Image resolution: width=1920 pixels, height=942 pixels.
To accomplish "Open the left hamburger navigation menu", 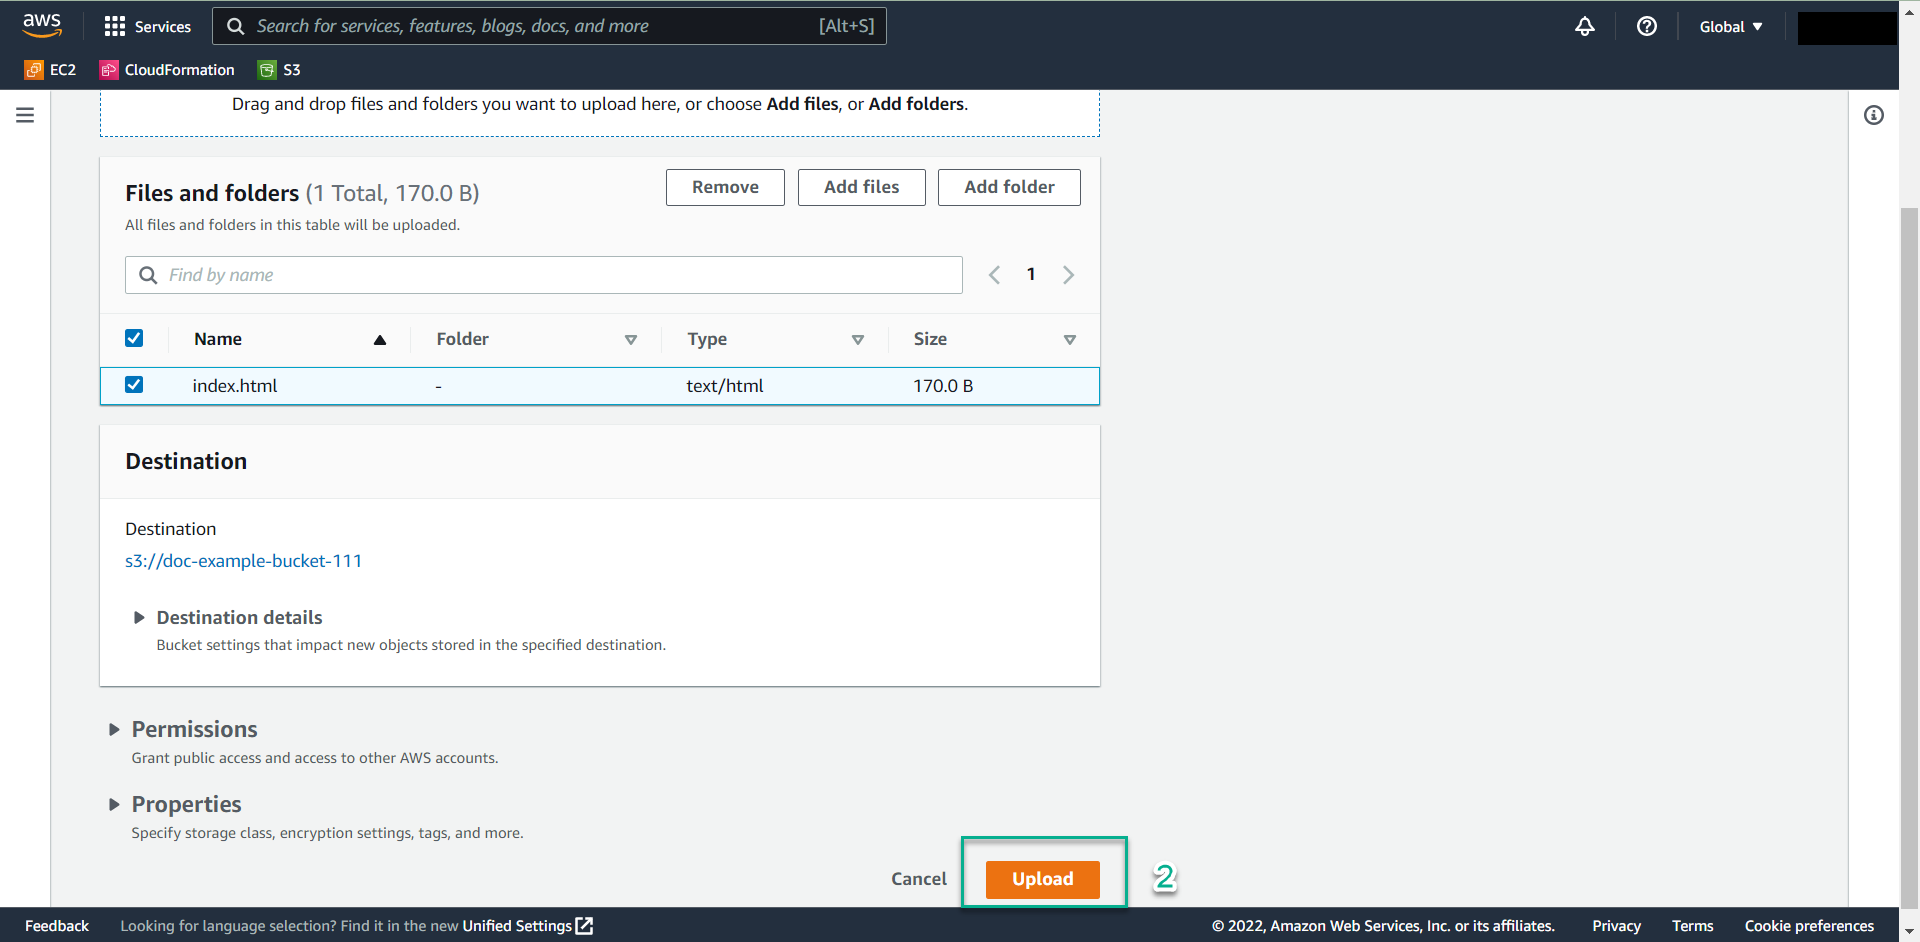I will 25,115.
